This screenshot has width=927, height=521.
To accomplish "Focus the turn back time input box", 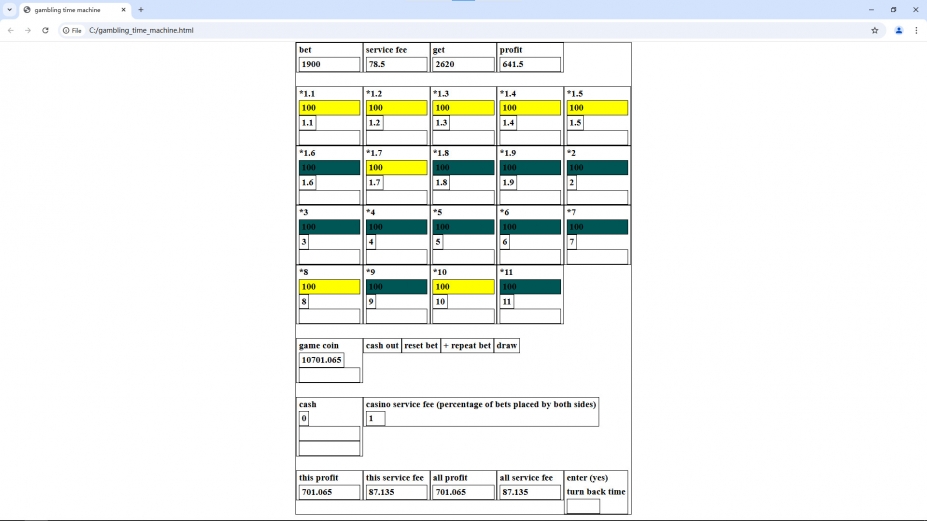I will tap(583, 506).
